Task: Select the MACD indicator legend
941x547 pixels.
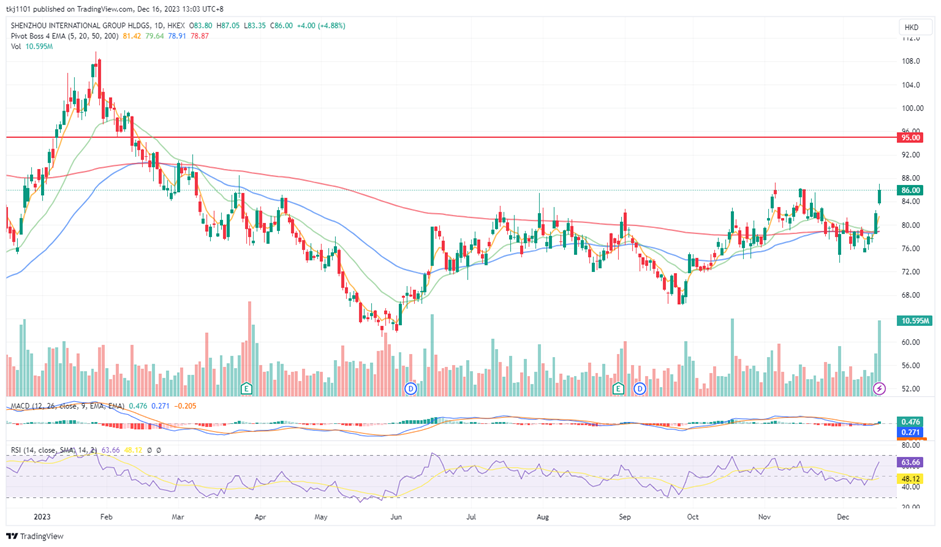Action: (67, 406)
